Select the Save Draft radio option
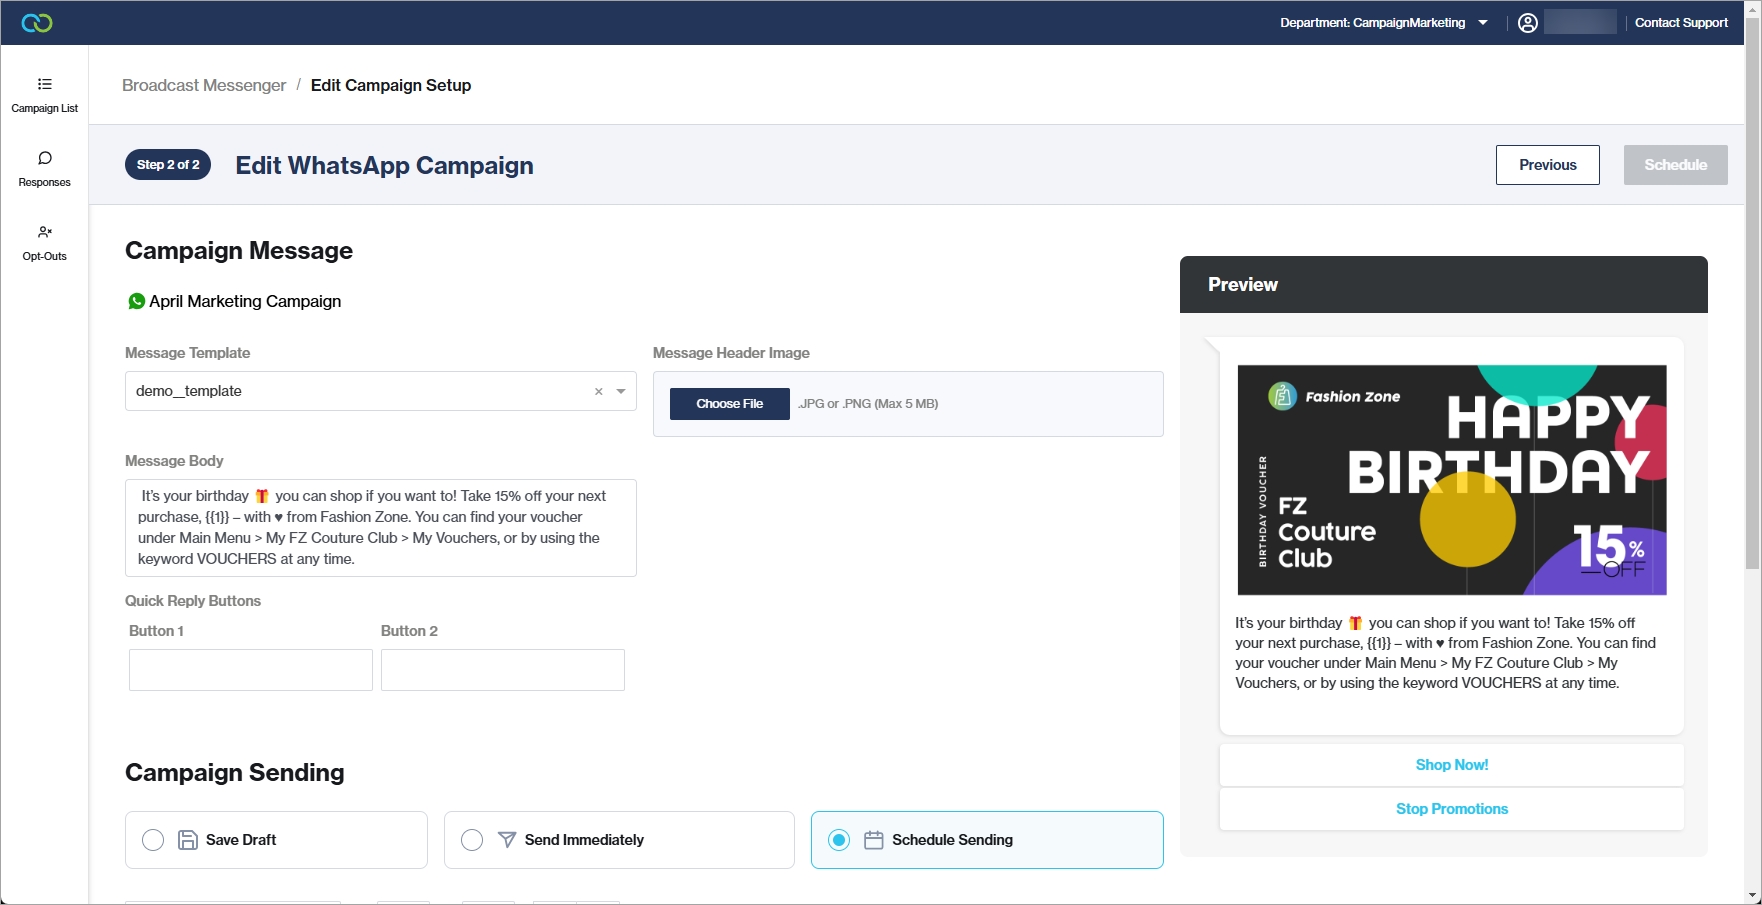Screen dimensions: 1762x905 point(153,840)
